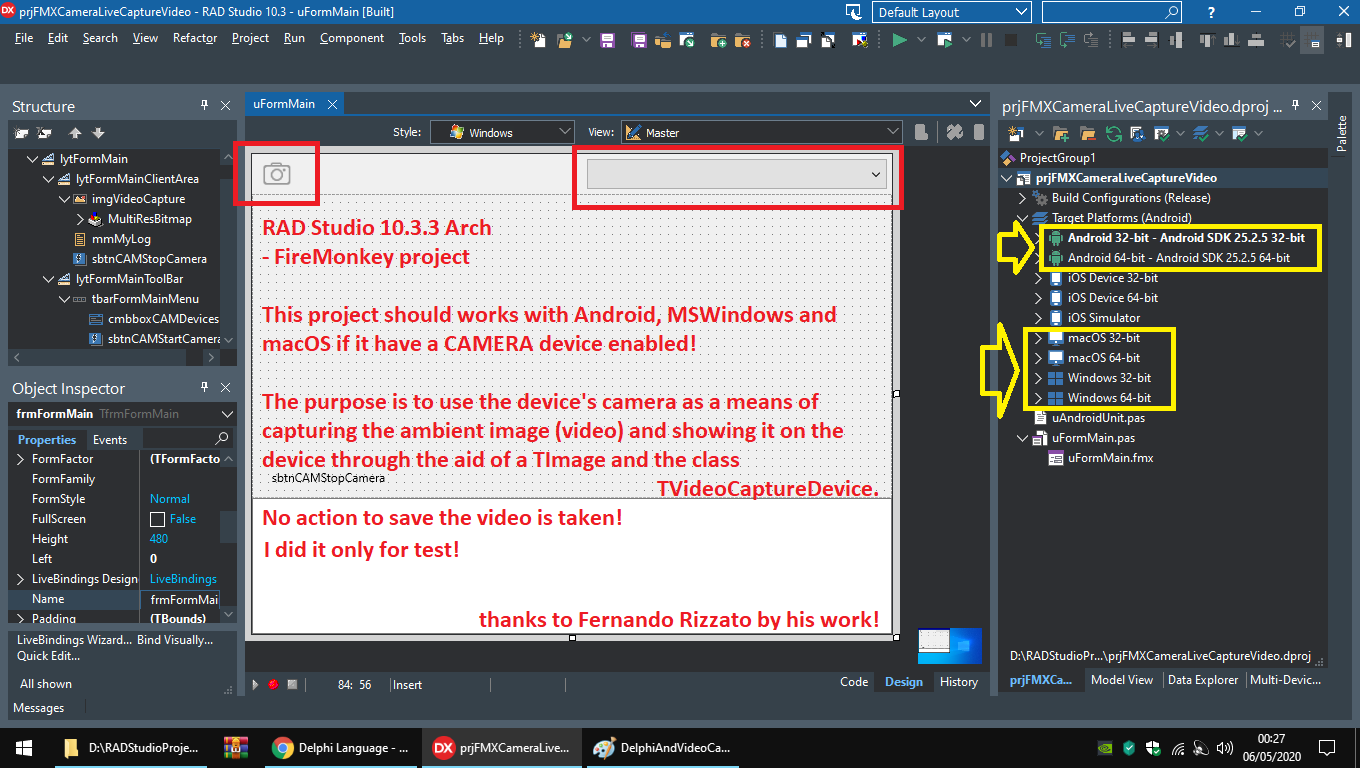Click the View Form toolbar icon
1360x768 pixels.
[x=805, y=41]
